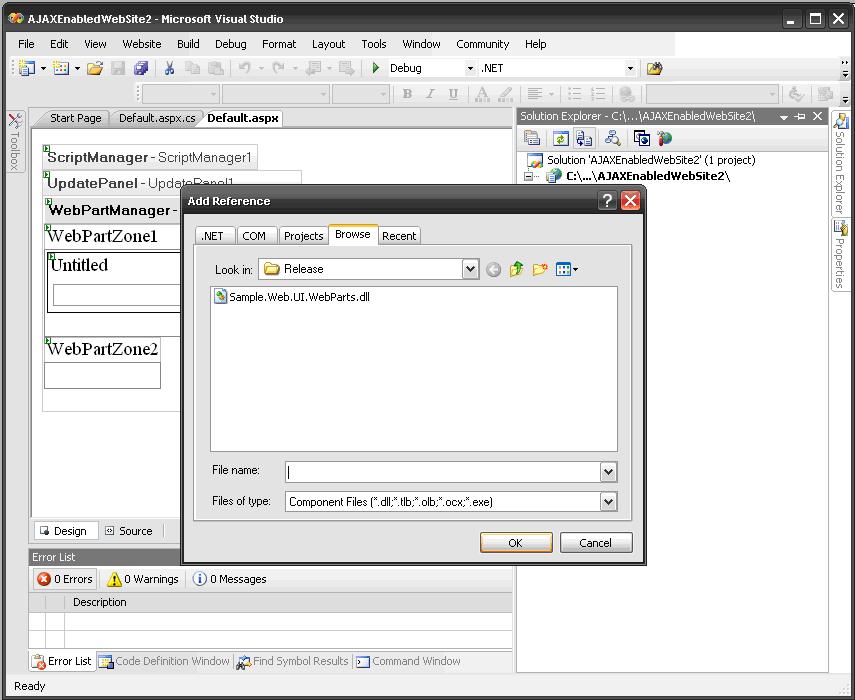855x700 pixels.
Task: Click the Properties icon in Solution Explorer toolbar
Action: click(532, 138)
